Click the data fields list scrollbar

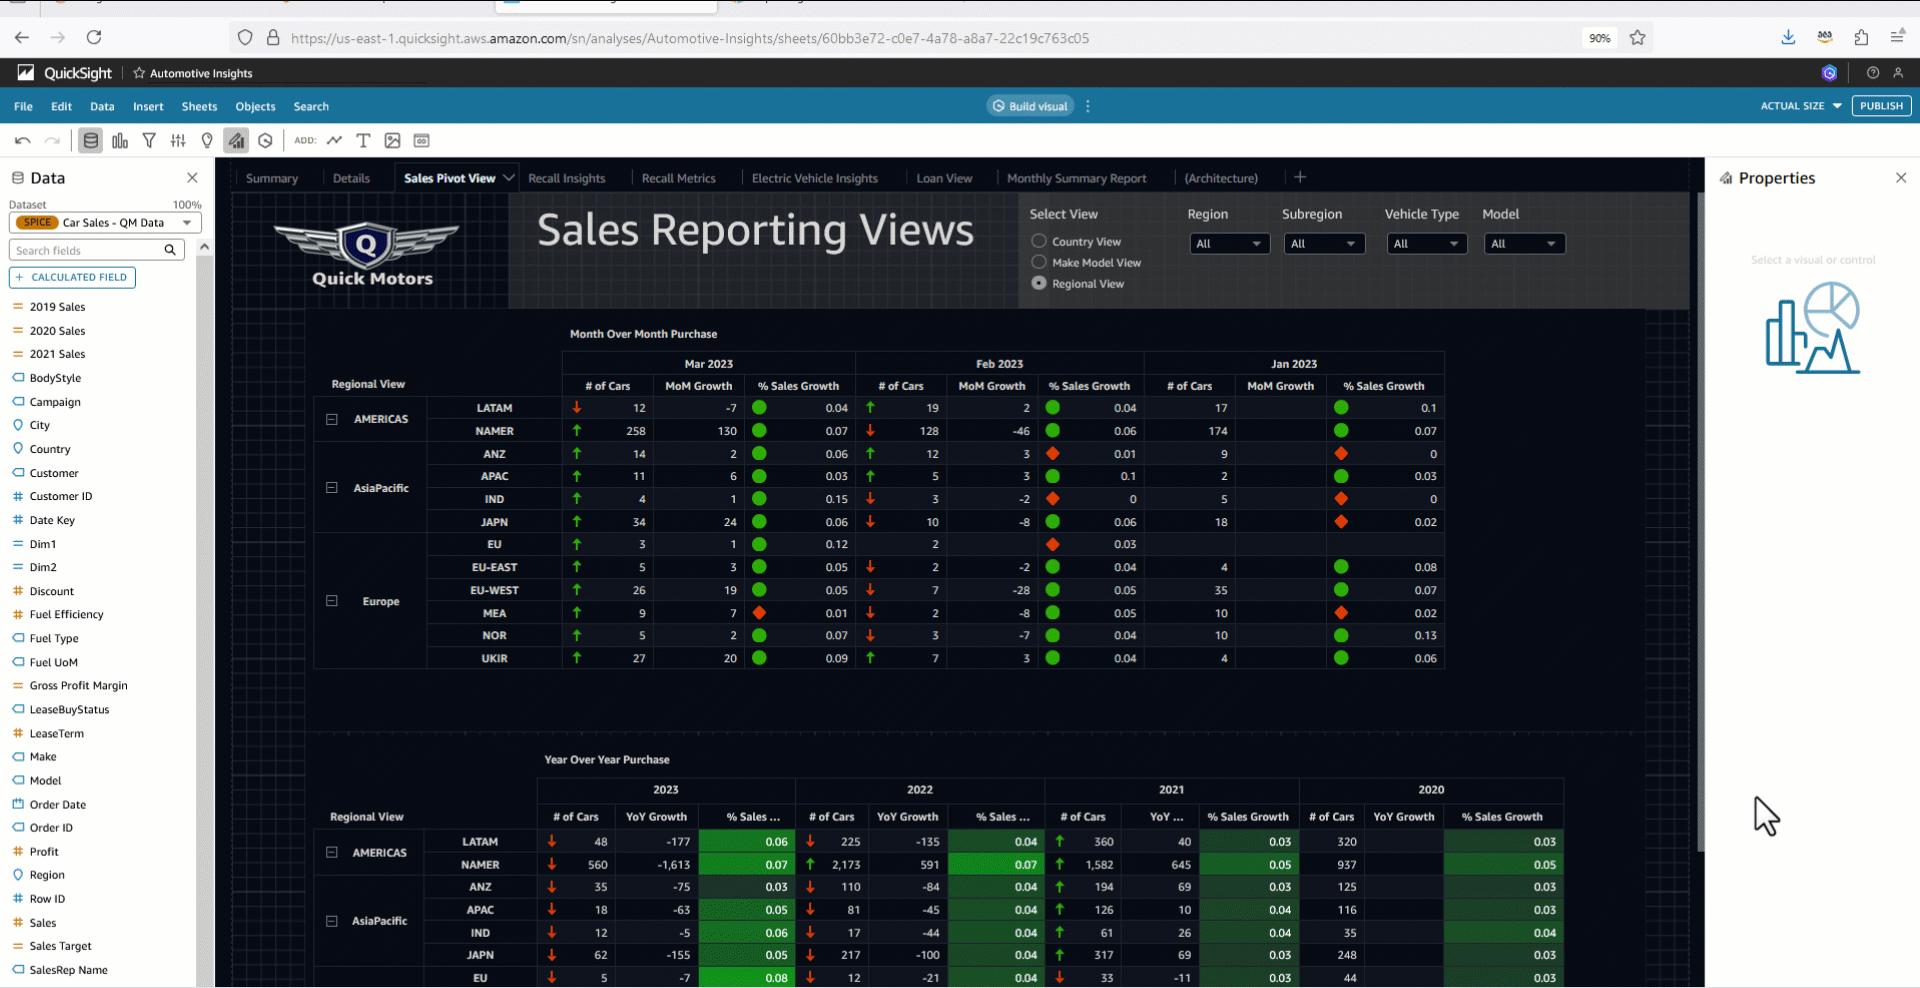(x=204, y=600)
